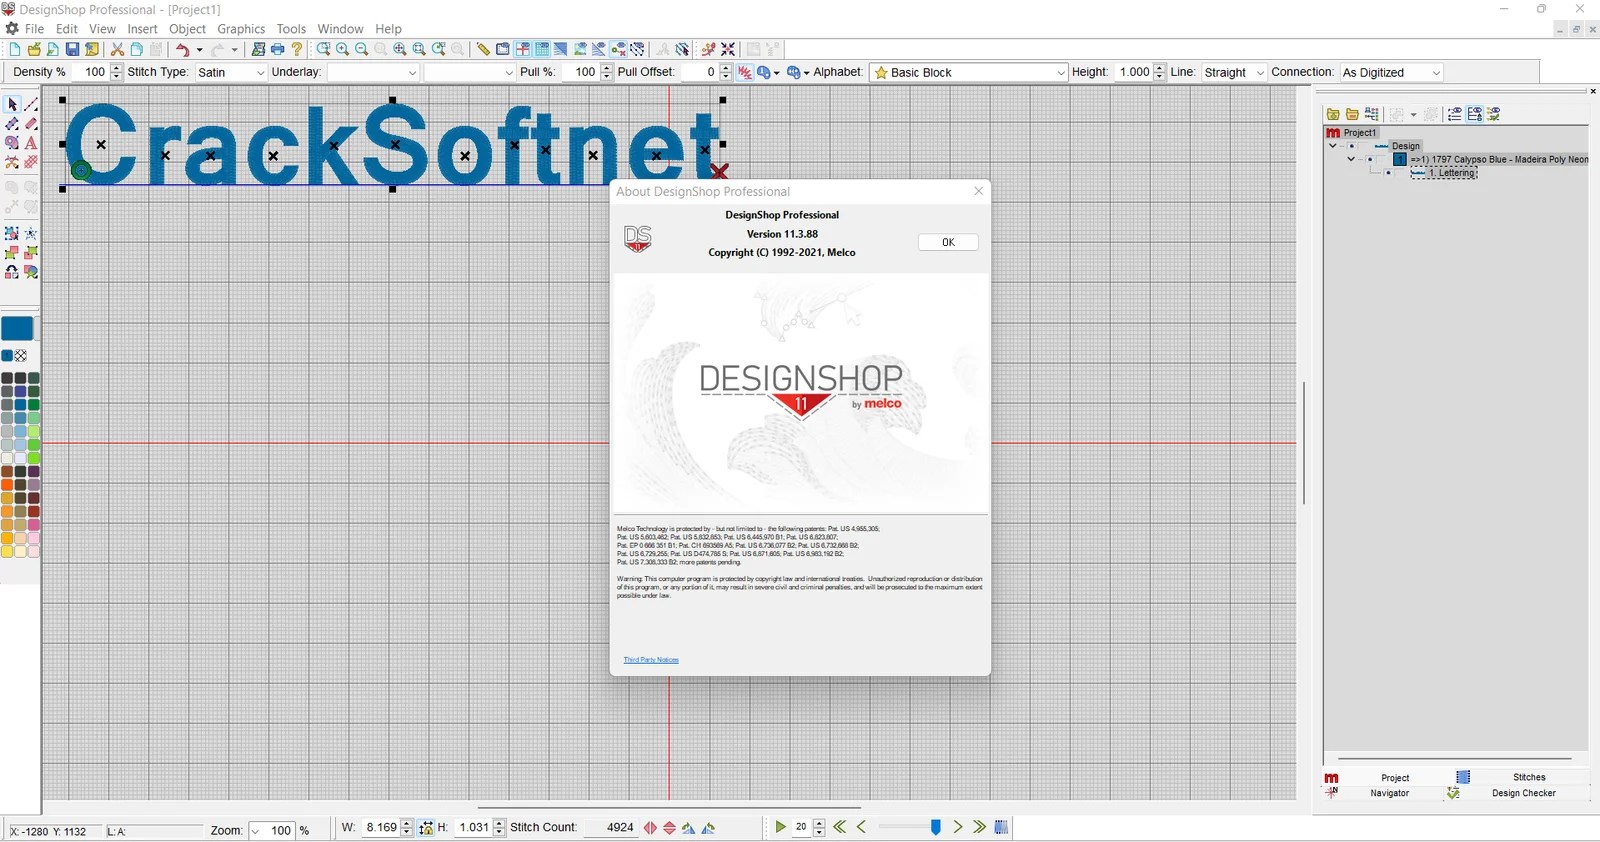Open the Edit menu
Image resolution: width=1600 pixels, height=842 pixels.
point(67,29)
